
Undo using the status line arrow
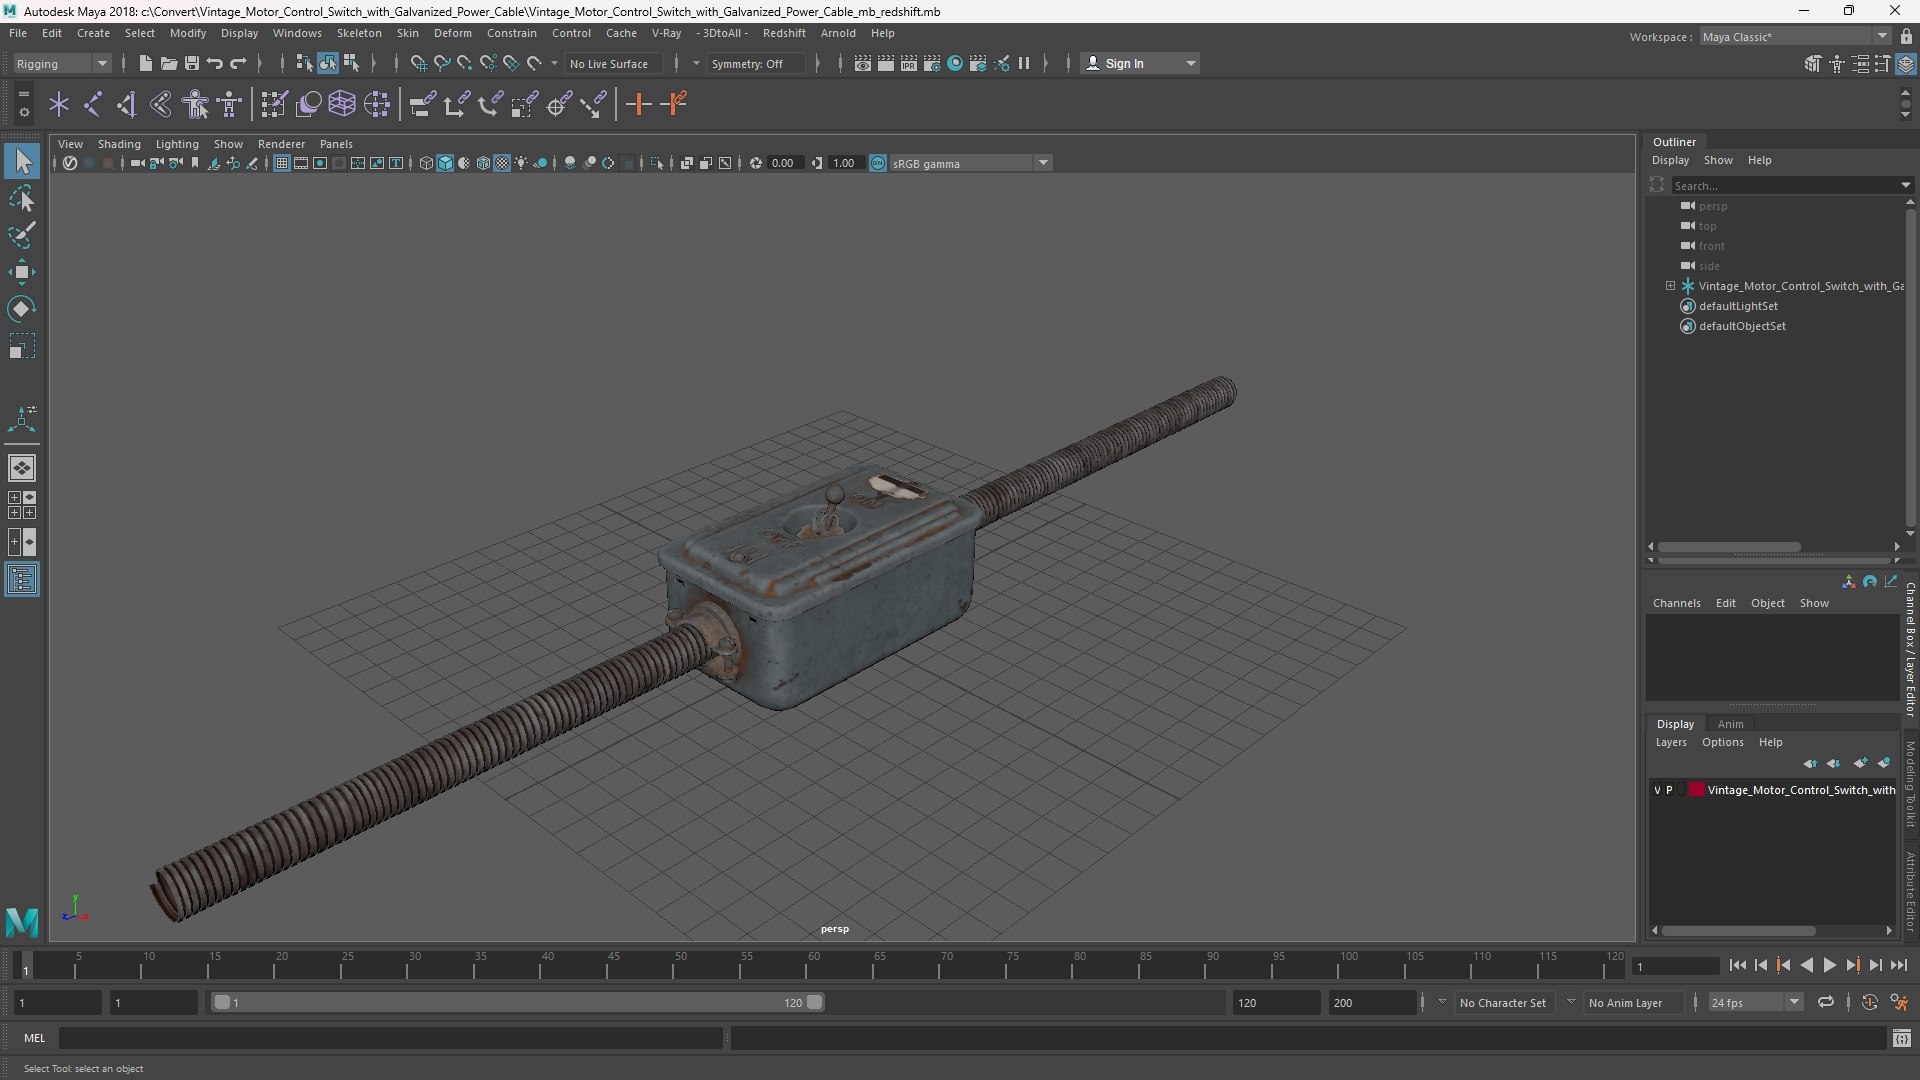click(215, 63)
